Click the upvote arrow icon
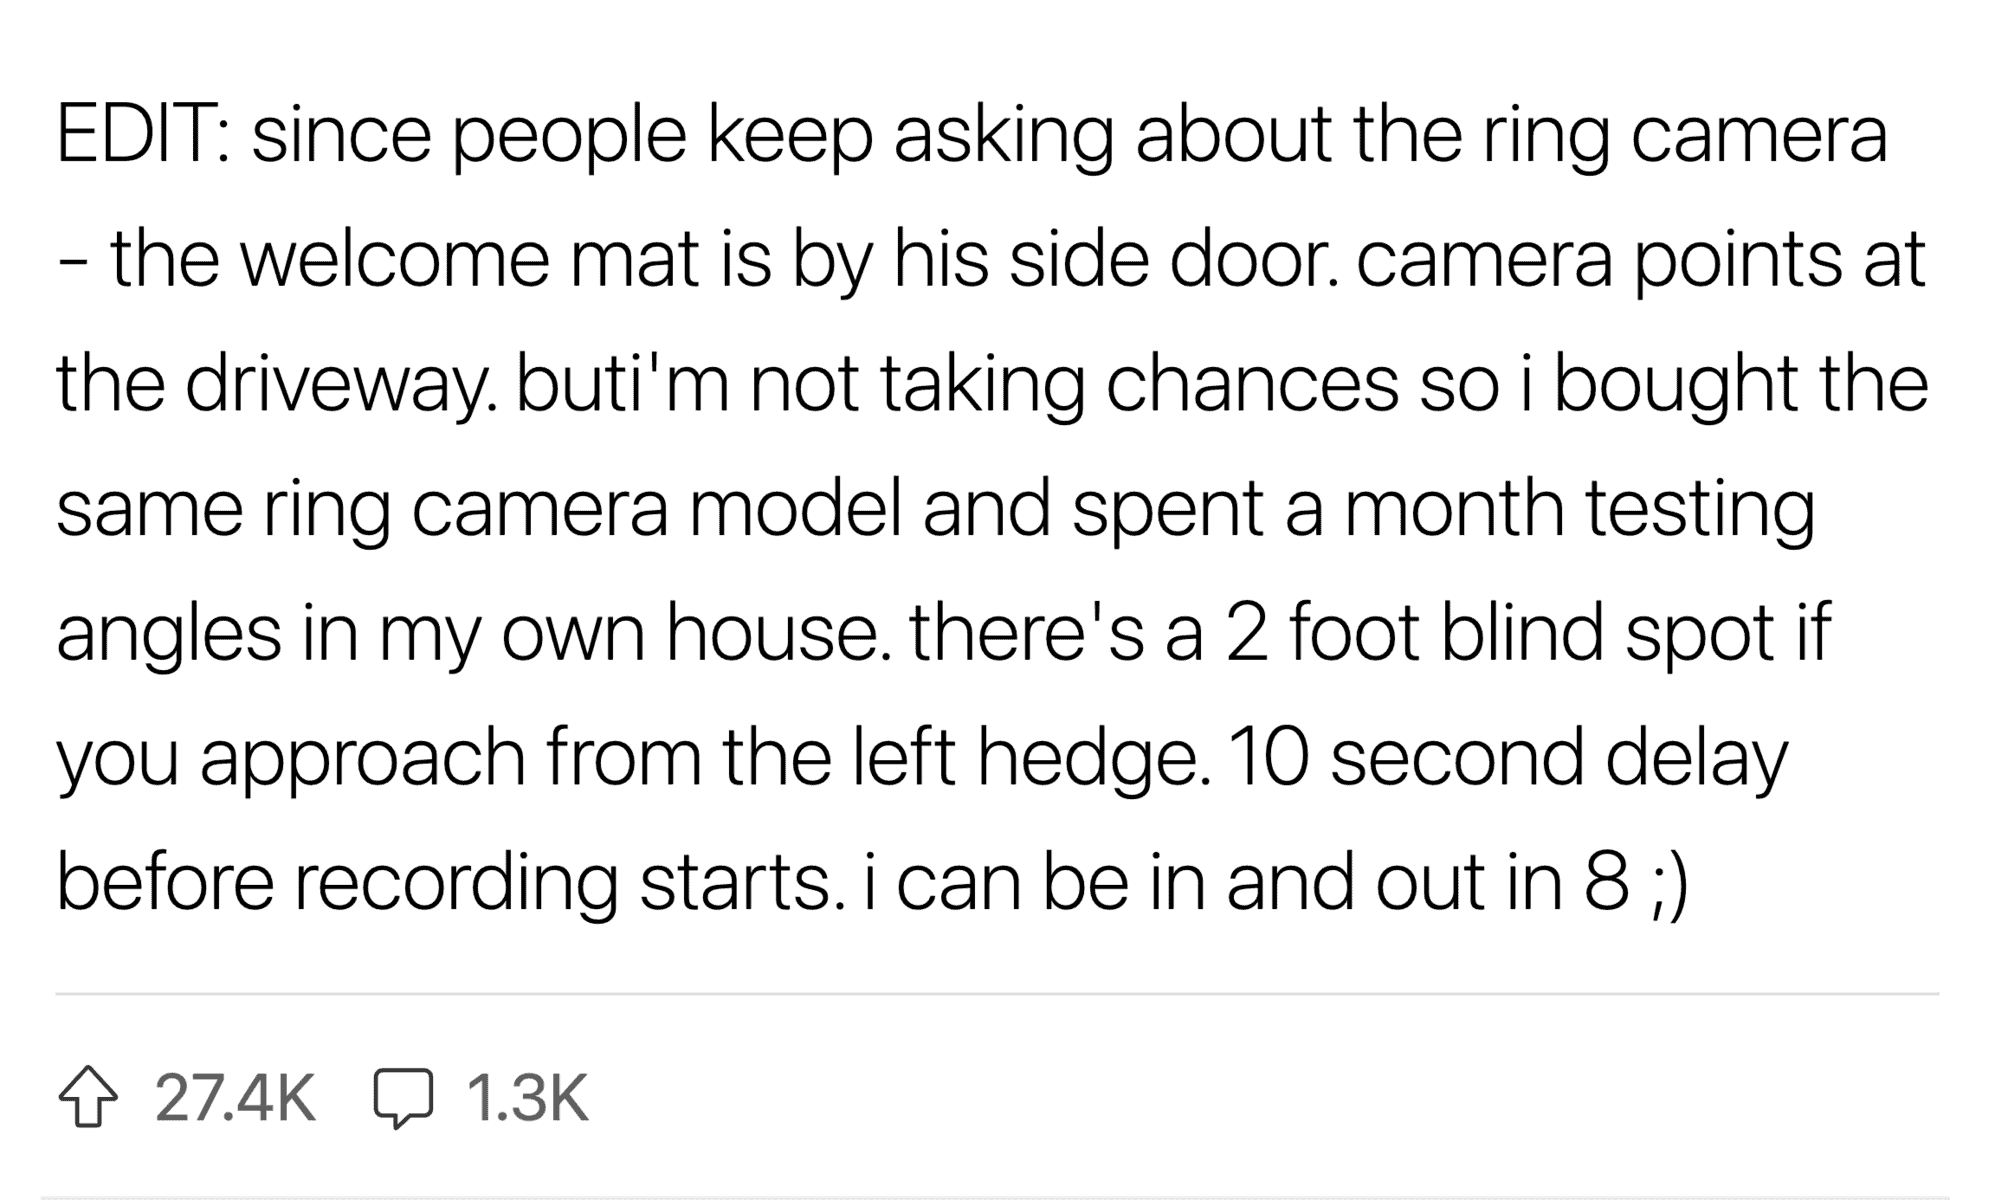 click(88, 1098)
